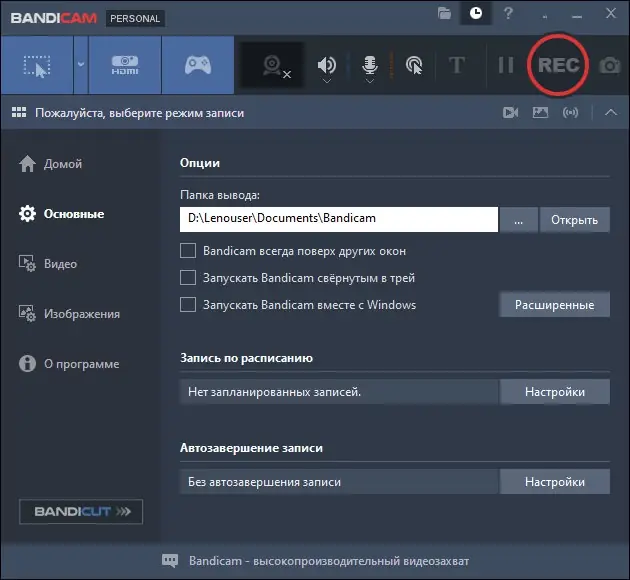Switch to the Изображения tab
The image size is (630, 580).
tap(69, 314)
